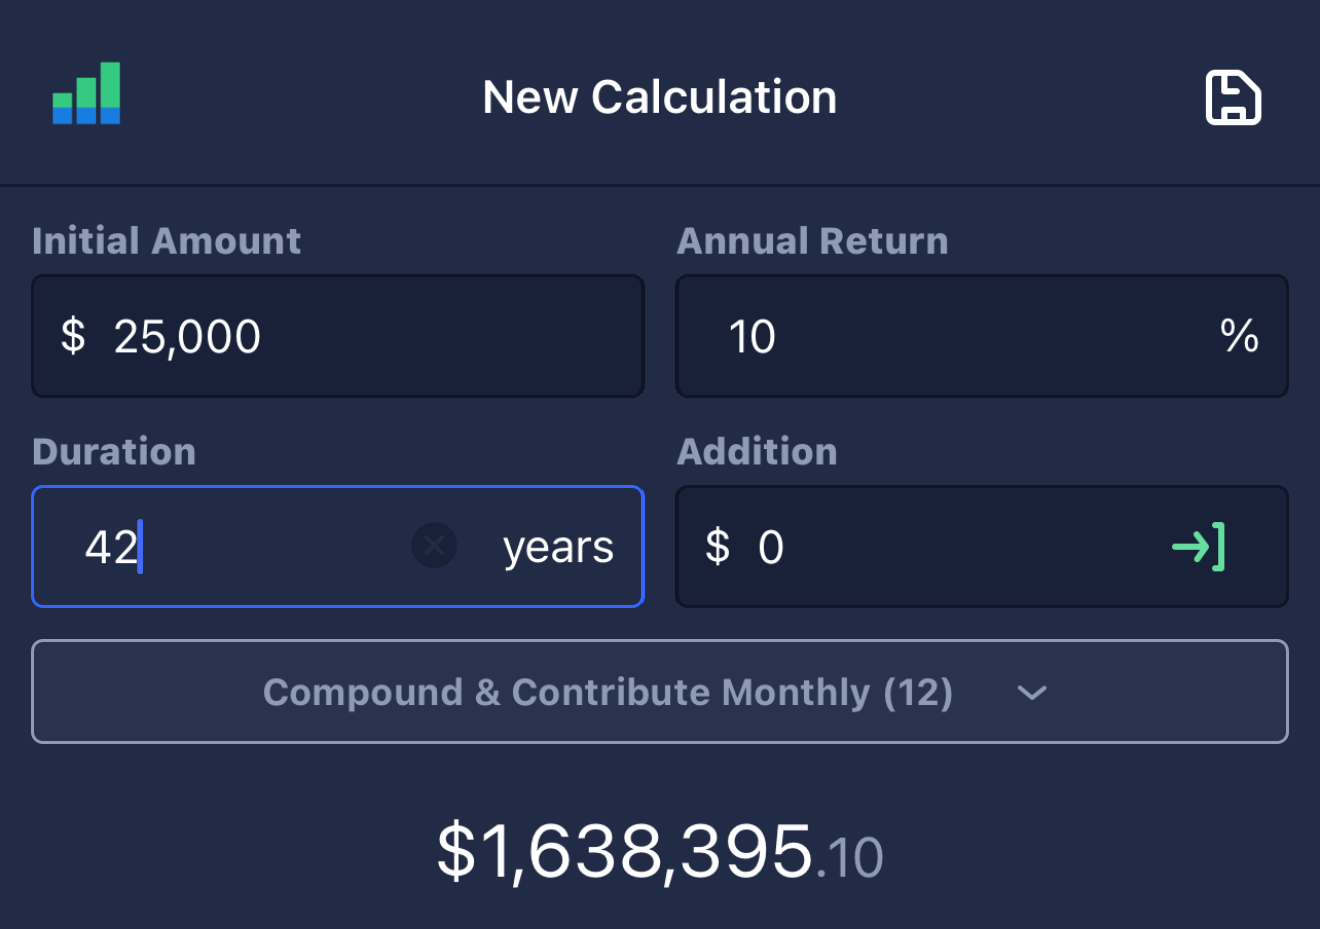This screenshot has width=1320, height=929.
Task: Click the Annual Return label
Action: click(x=812, y=241)
